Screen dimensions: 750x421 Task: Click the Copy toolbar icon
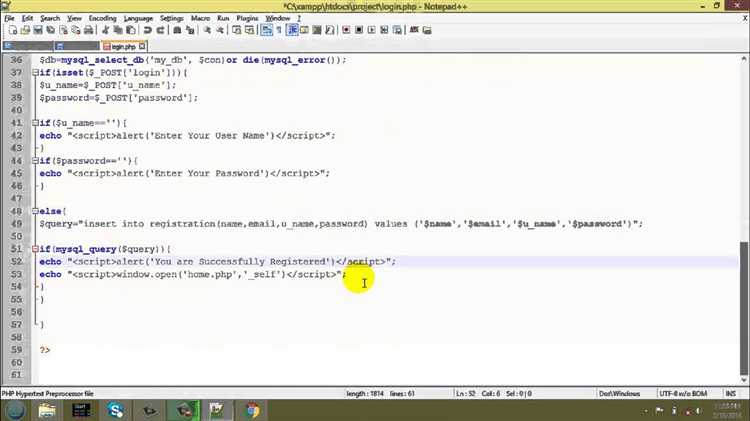[x=118, y=30]
